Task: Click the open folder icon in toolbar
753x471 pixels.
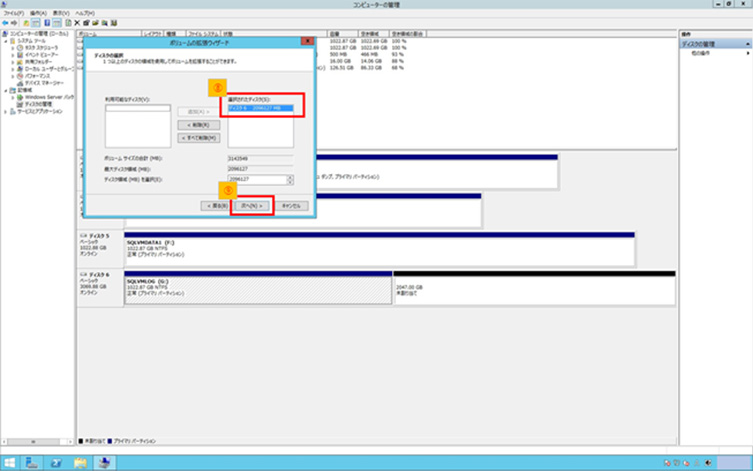Action: [x=95, y=23]
